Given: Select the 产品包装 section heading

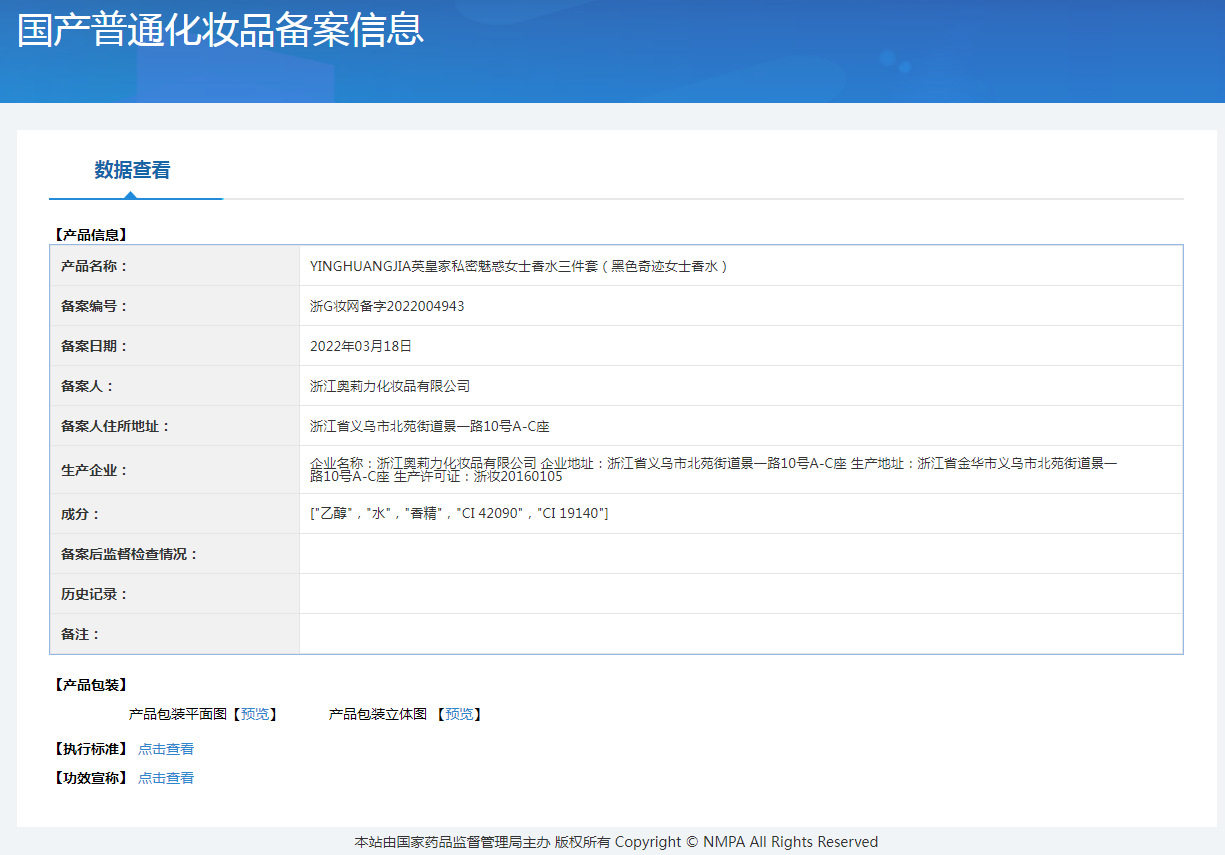Looking at the screenshot, I should tap(90, 685).
